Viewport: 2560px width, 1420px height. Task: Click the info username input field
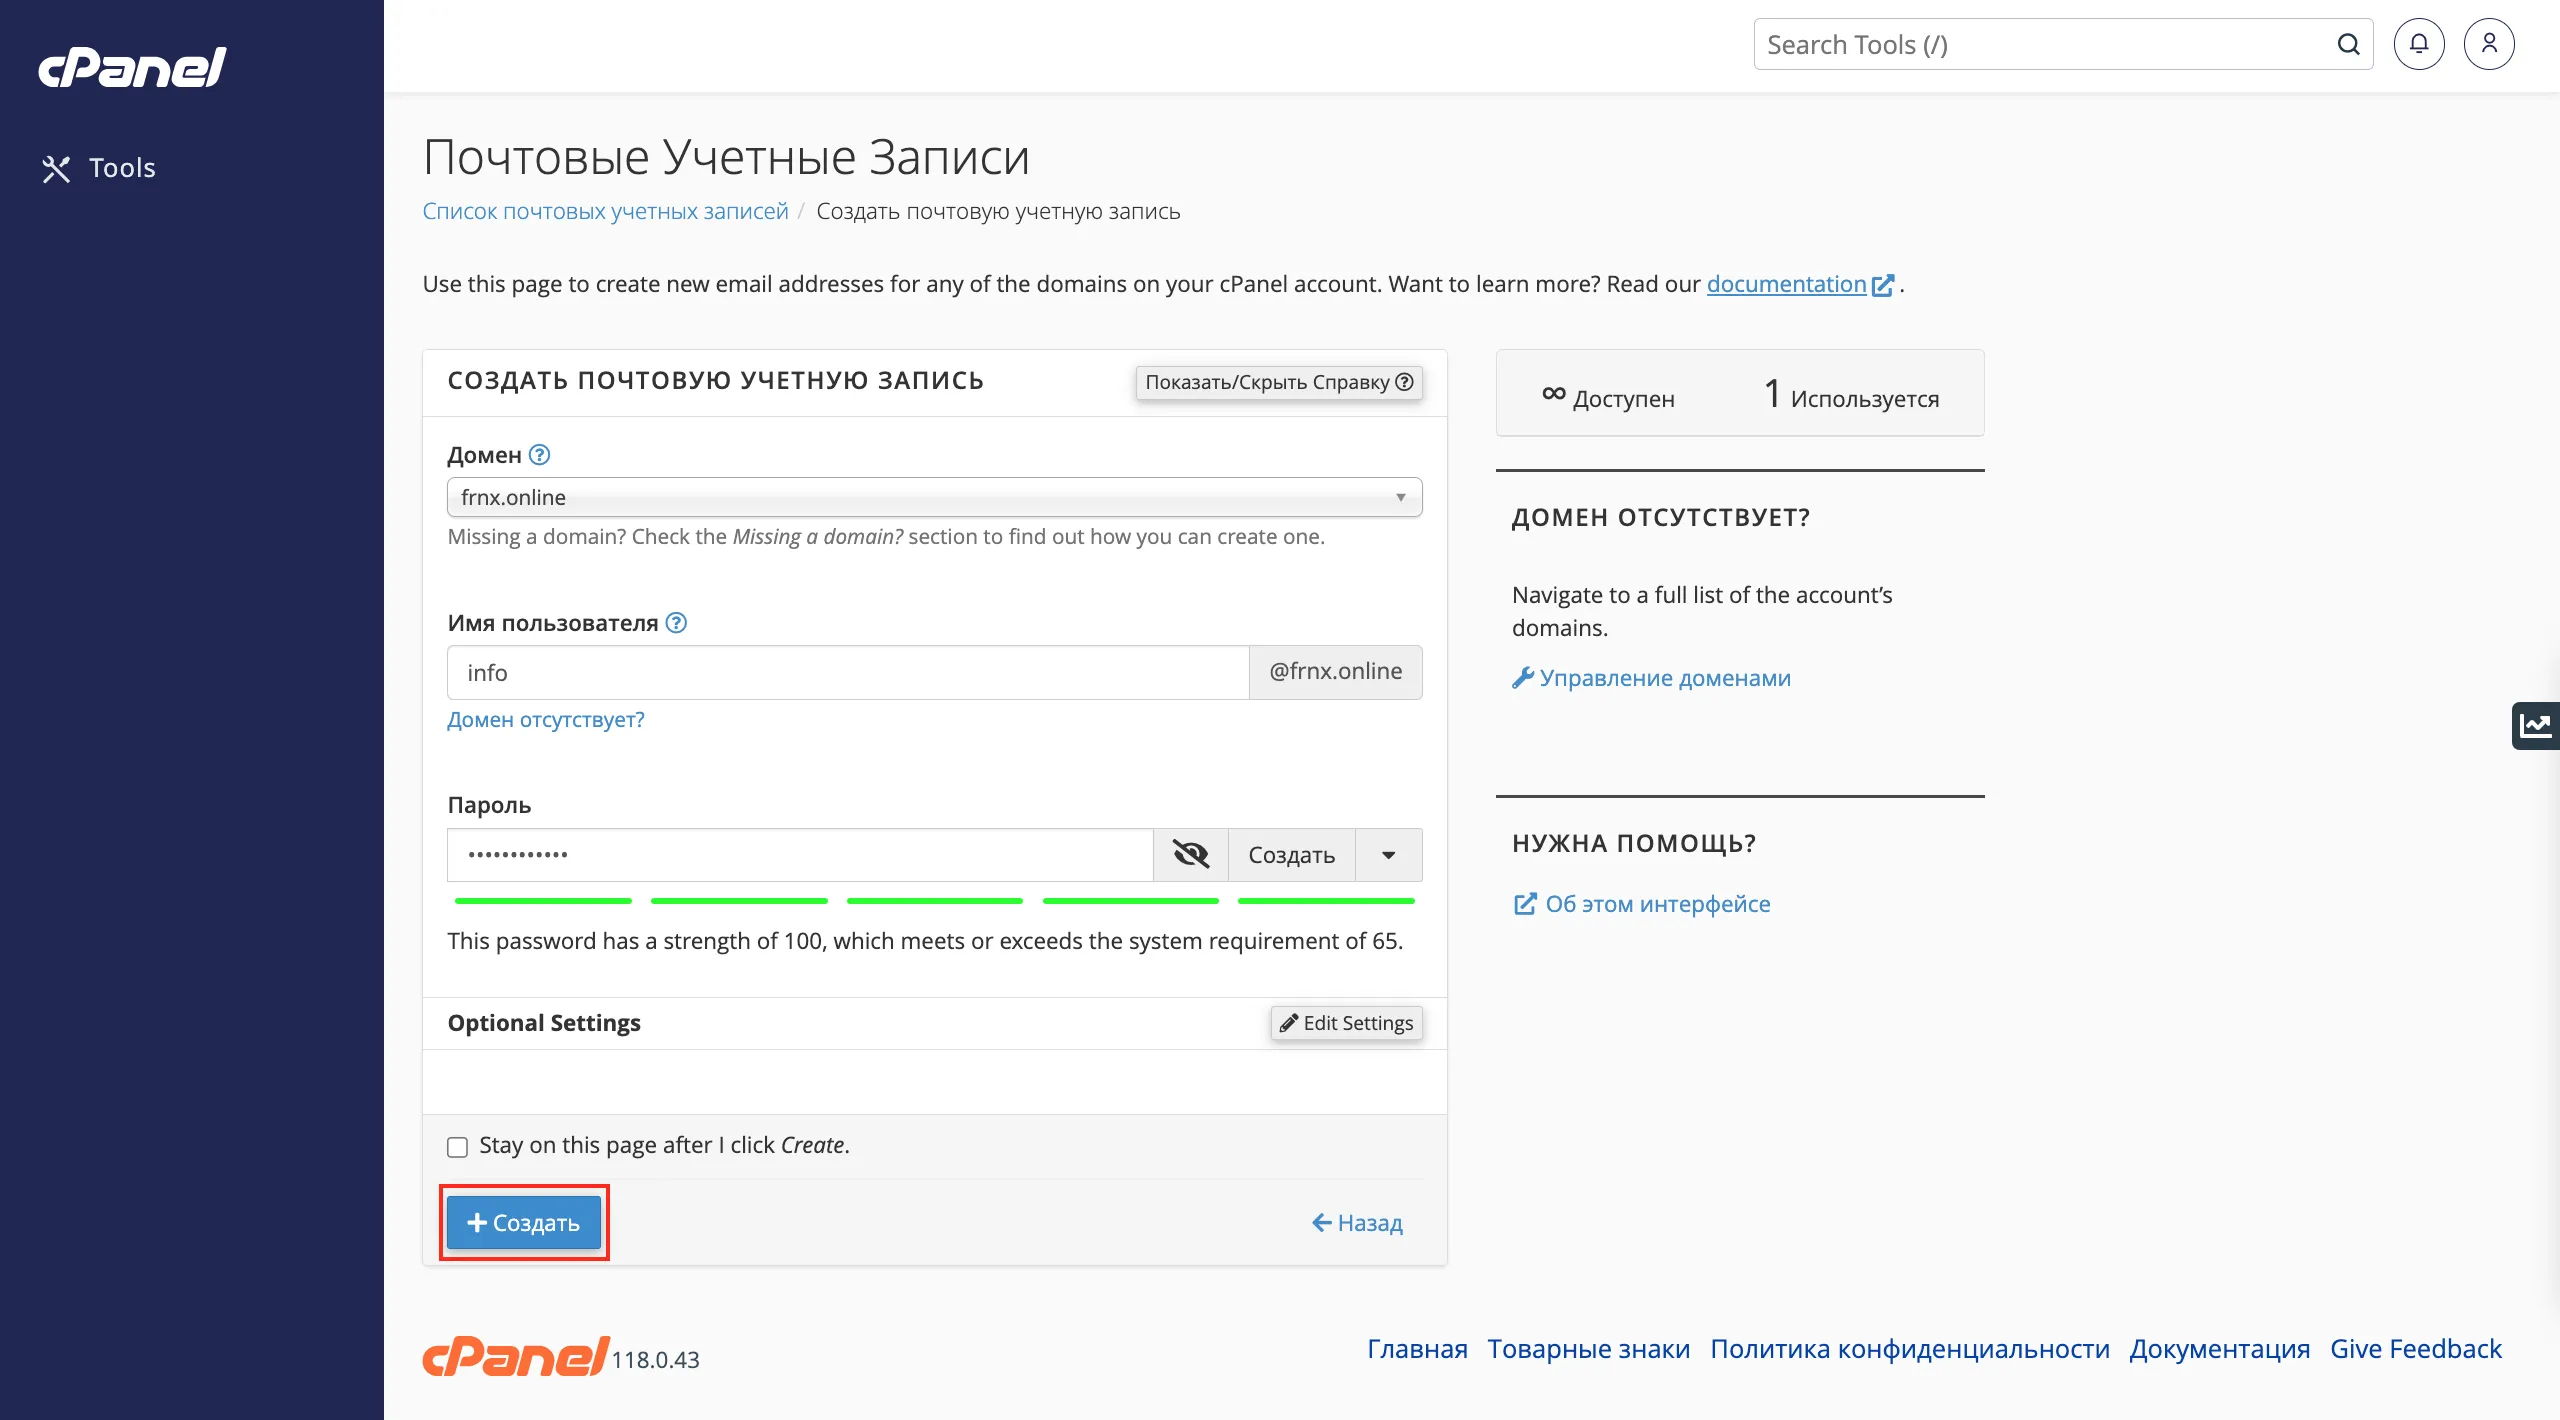pyautogui.click(x=848, y=673)
